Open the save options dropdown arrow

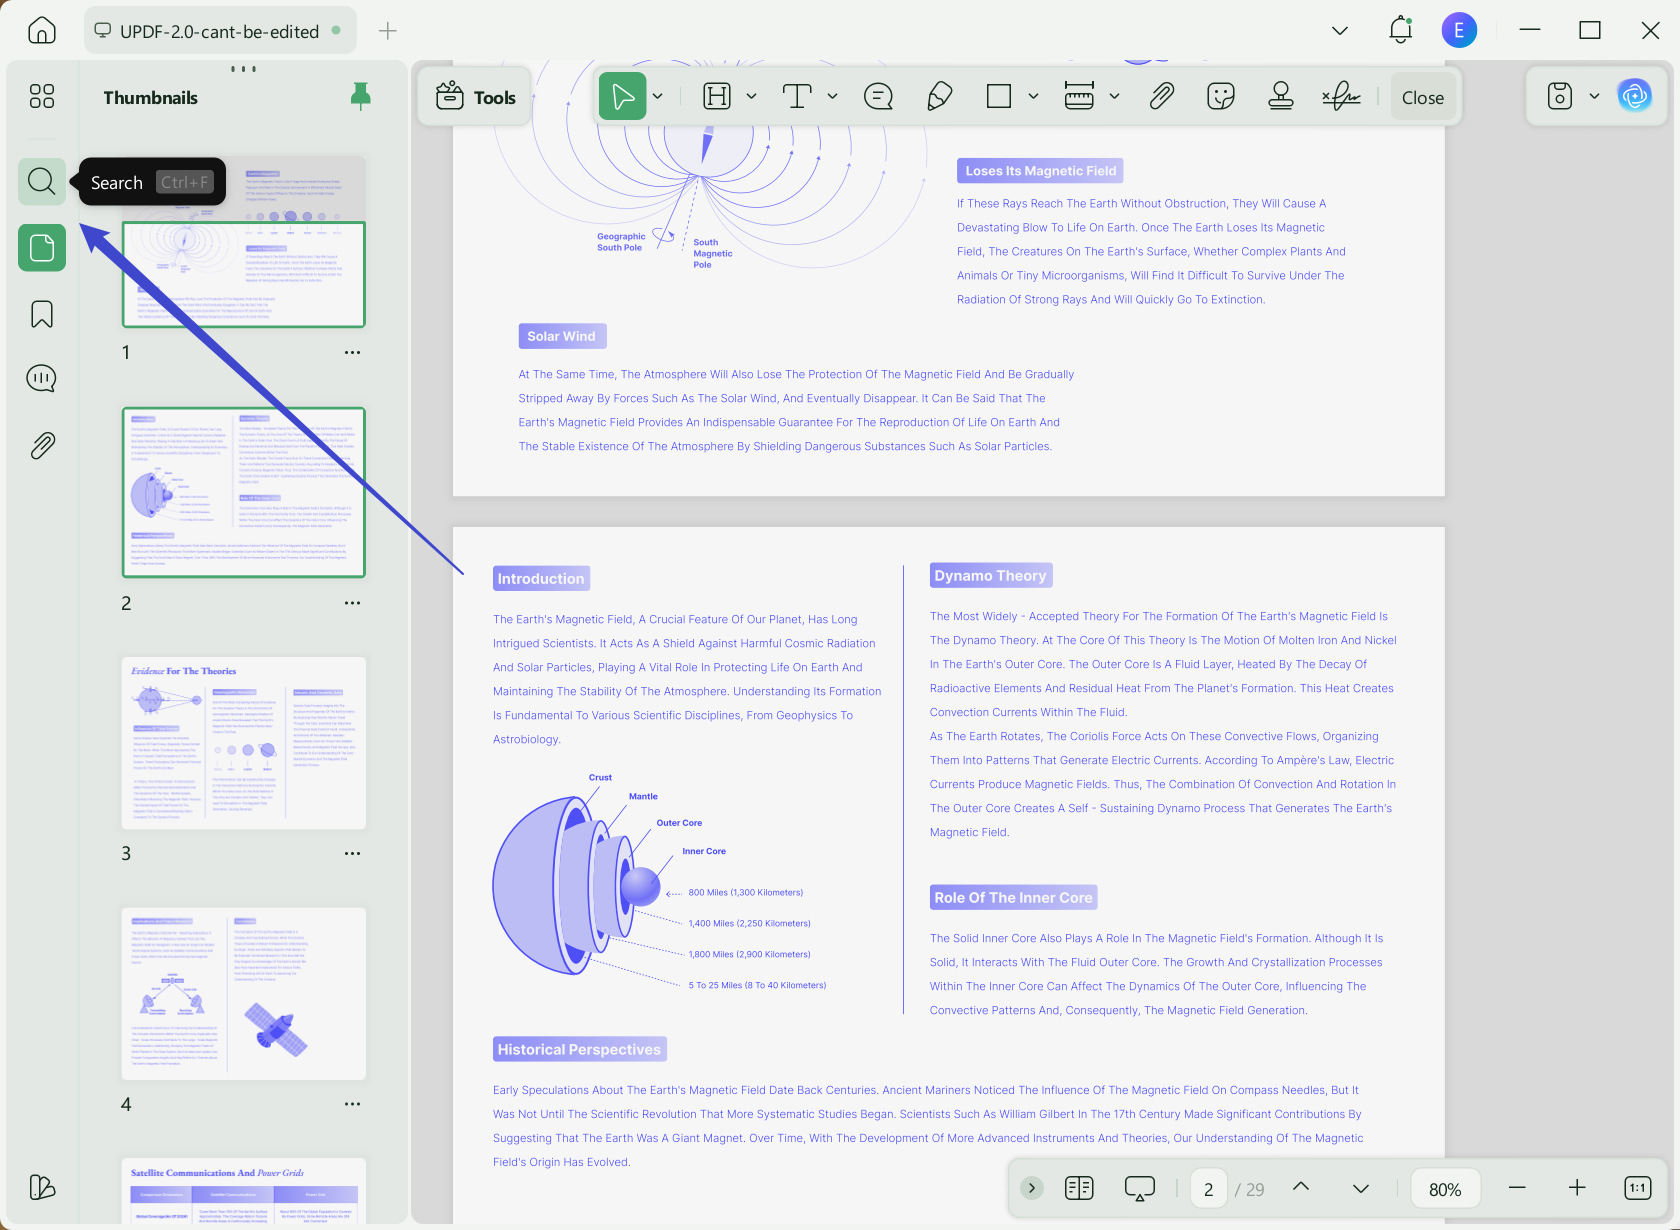(x=1594, y=97)
